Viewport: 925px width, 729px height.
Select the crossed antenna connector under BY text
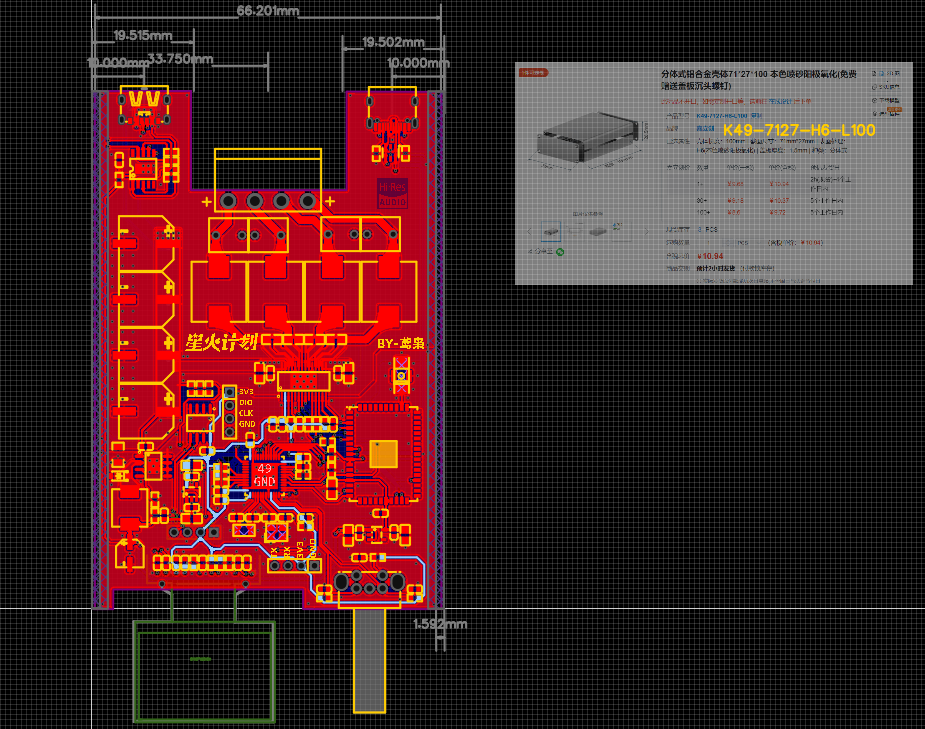pyautogui.click(x=401, y=375)
